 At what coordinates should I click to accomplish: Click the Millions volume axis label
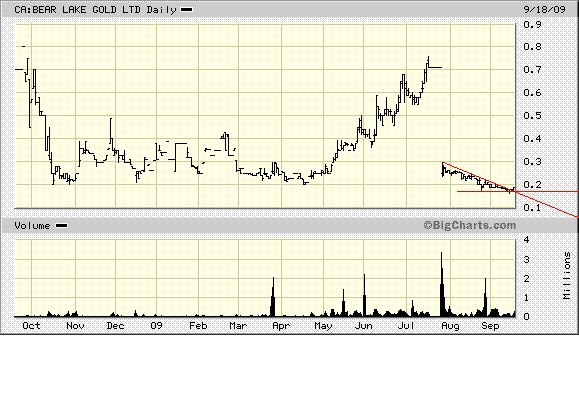(x=567, y=275)
